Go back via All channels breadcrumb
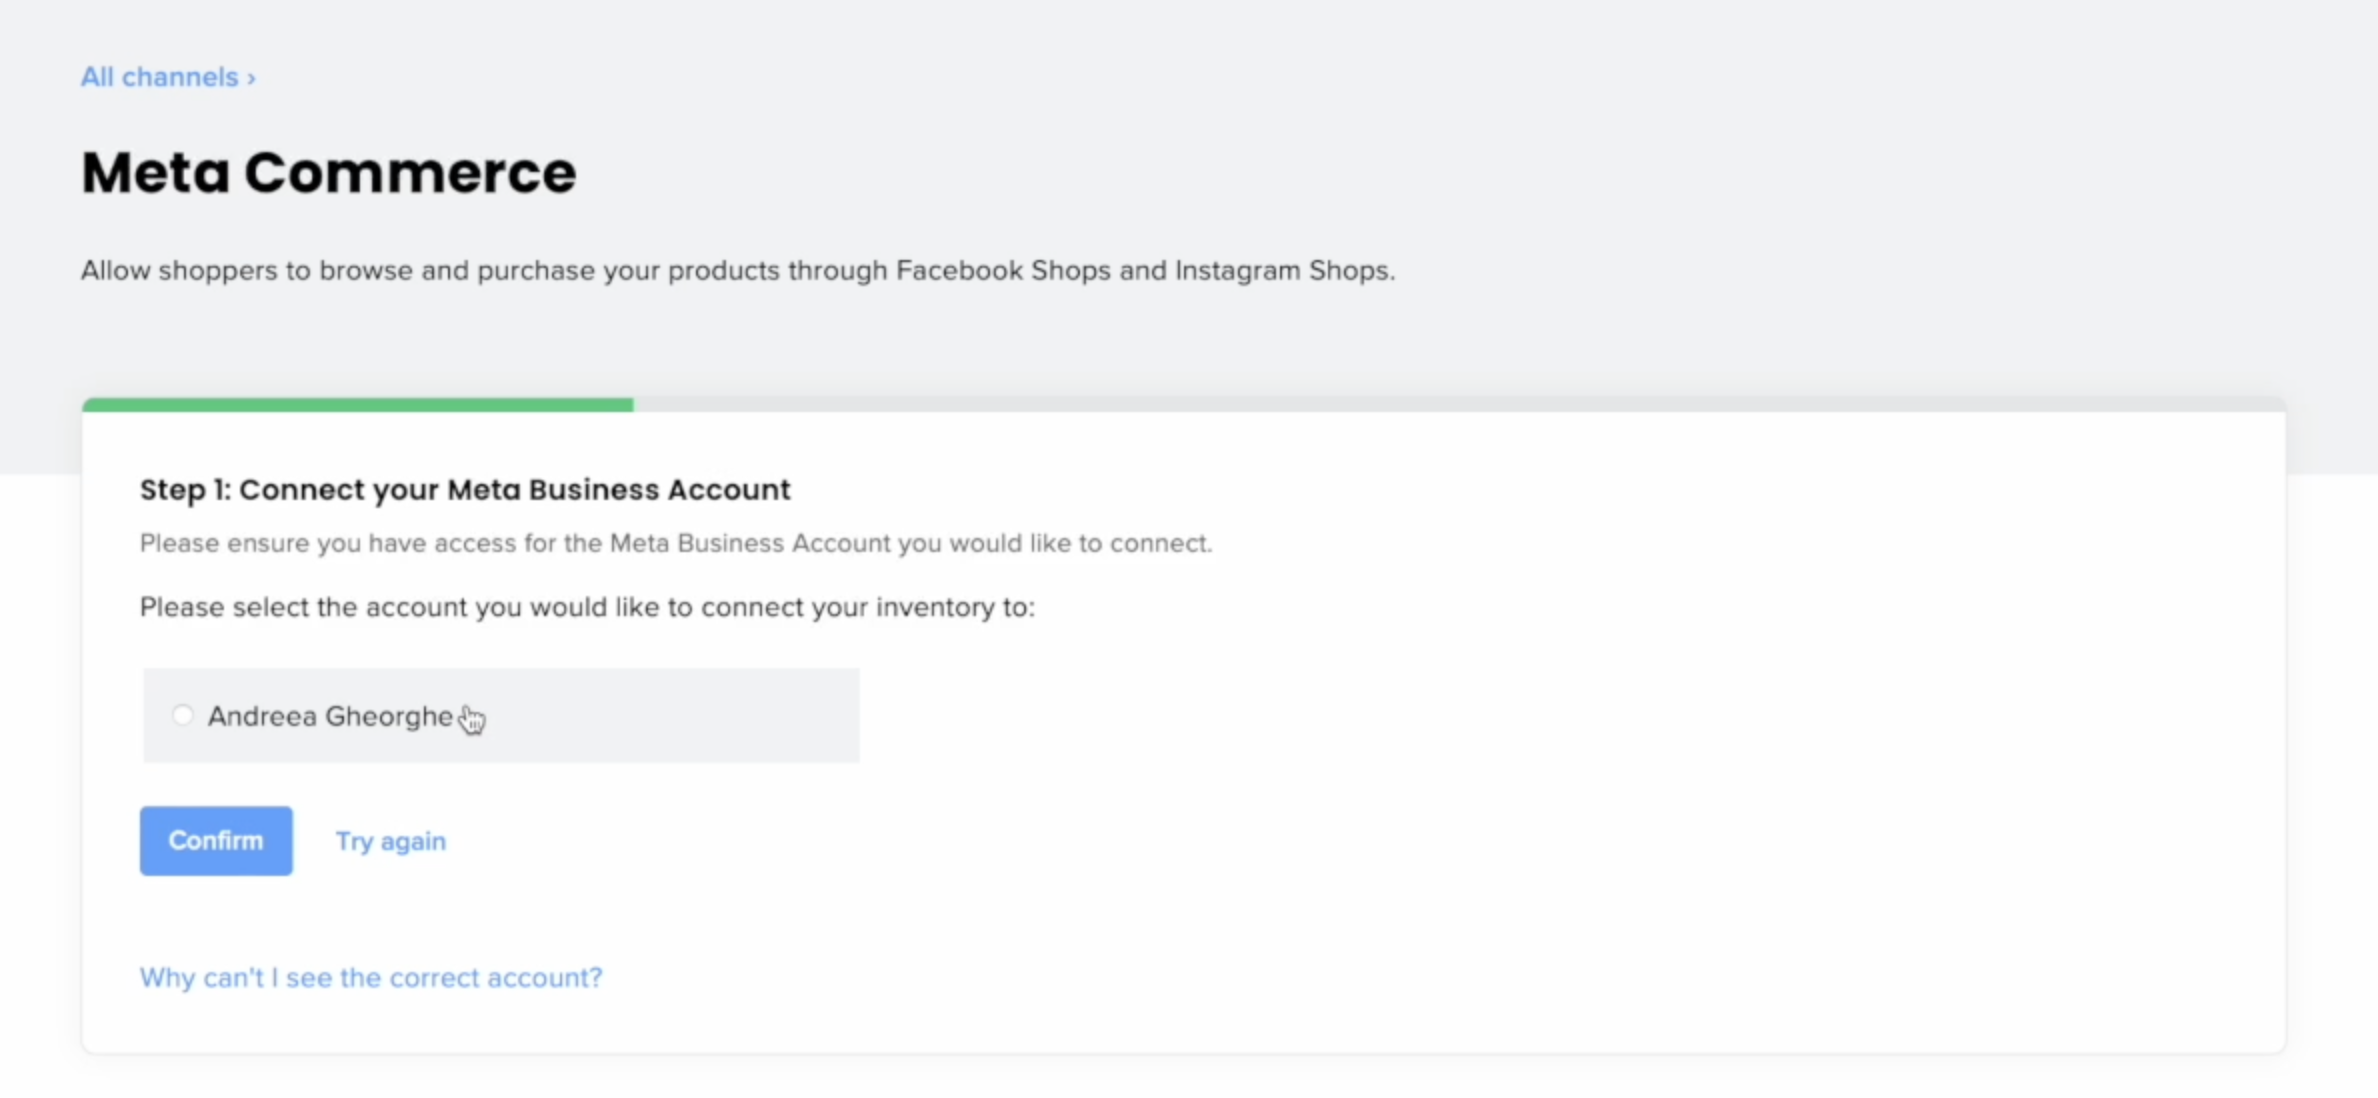 click(159, 77)
